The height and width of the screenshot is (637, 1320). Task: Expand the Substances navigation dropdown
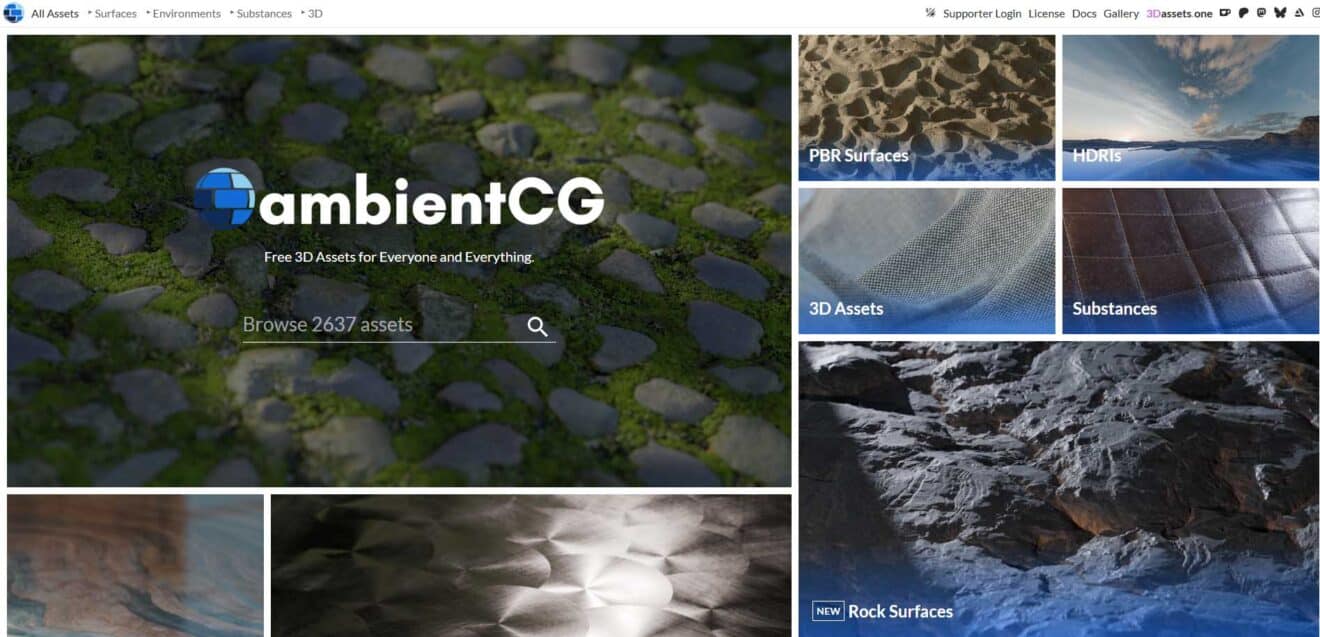pyautogui.click(x=261, y=14)
